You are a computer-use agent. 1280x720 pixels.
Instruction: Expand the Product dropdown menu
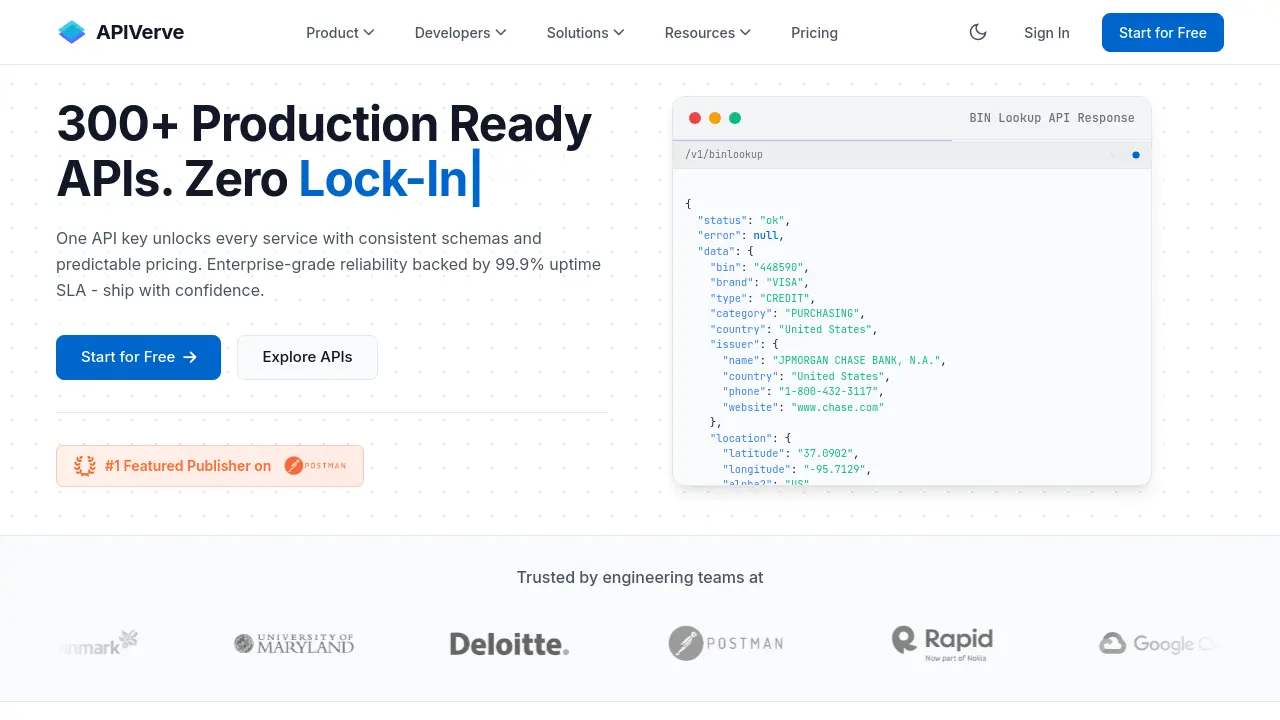[x=340, y=33]
